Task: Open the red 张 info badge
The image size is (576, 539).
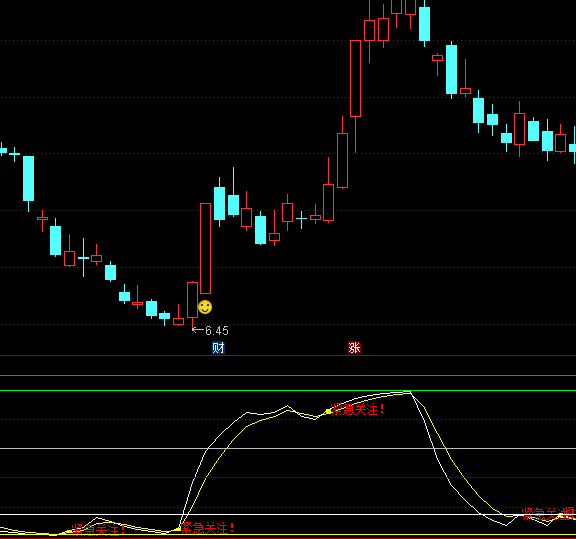Action: (354, 348)
